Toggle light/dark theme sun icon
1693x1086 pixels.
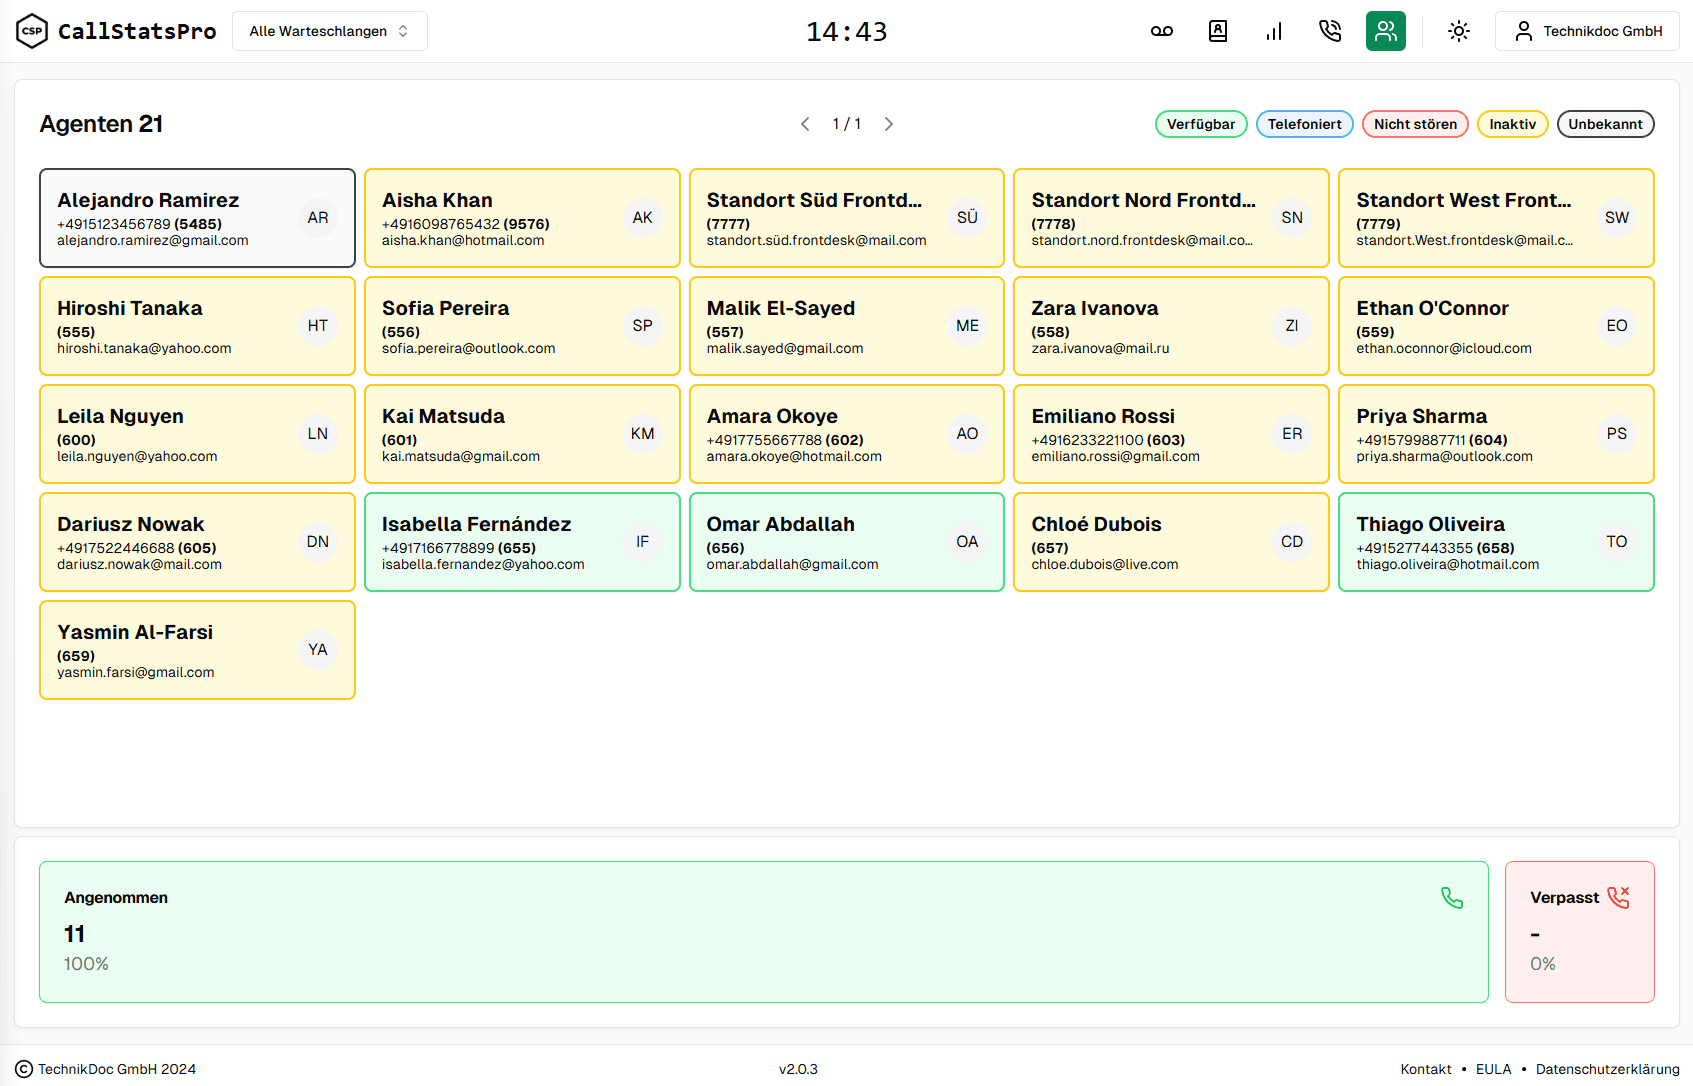[1458, 31]
